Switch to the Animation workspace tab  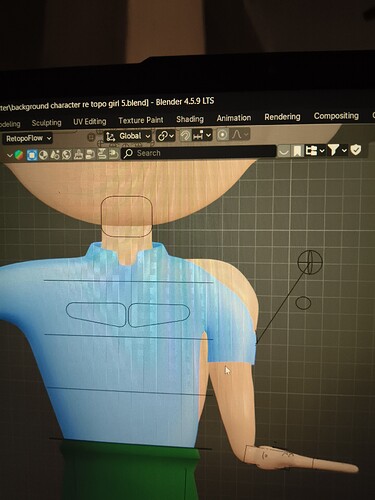[x=234, y=118]
